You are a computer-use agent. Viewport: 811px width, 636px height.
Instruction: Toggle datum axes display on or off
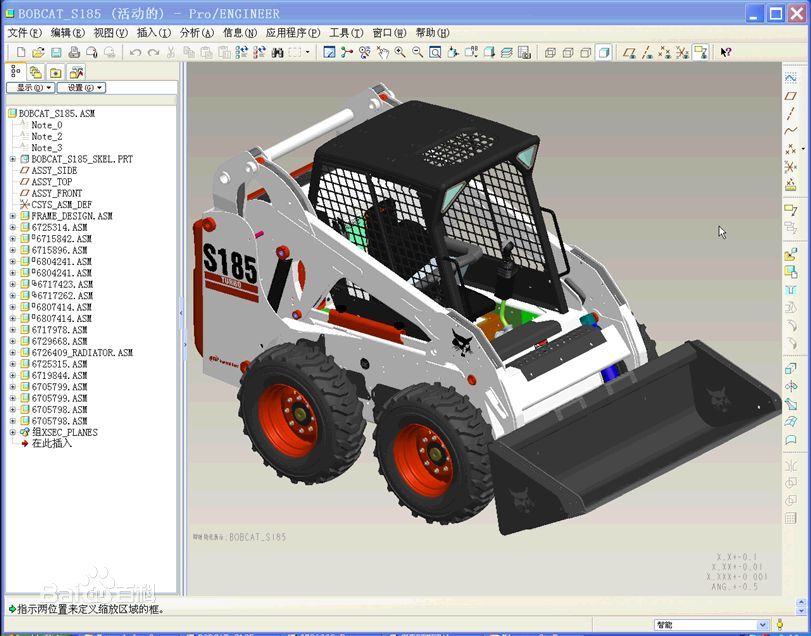tap(646, 52)
